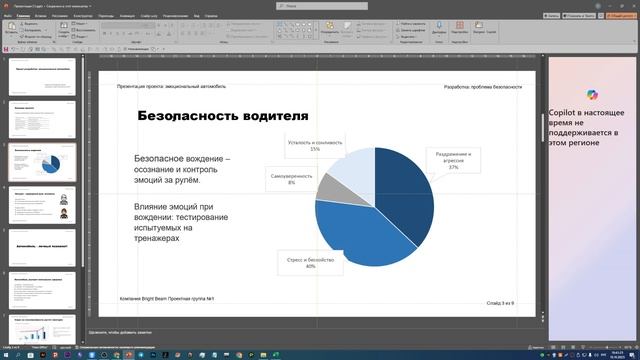Open the paragraph group dialog launcher

pos(272,42)
